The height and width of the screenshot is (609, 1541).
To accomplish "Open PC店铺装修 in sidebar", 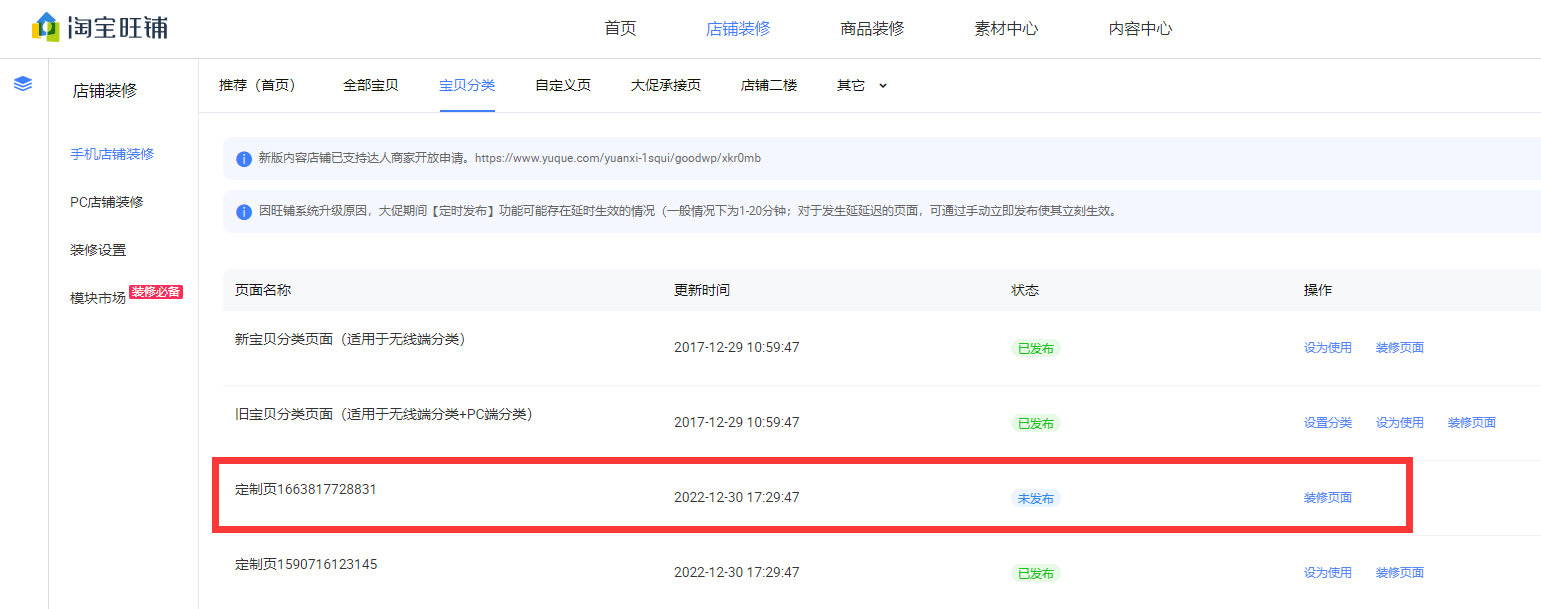I will 107,202.
